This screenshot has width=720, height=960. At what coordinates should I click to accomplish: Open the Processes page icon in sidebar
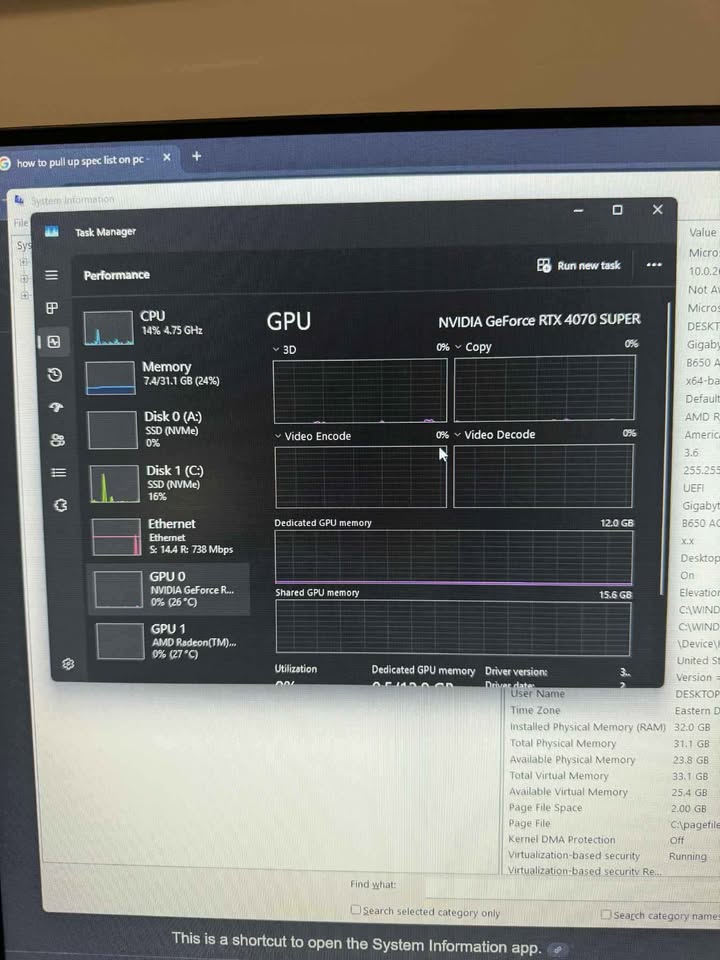pyautogui.click(x=53, y=308)
